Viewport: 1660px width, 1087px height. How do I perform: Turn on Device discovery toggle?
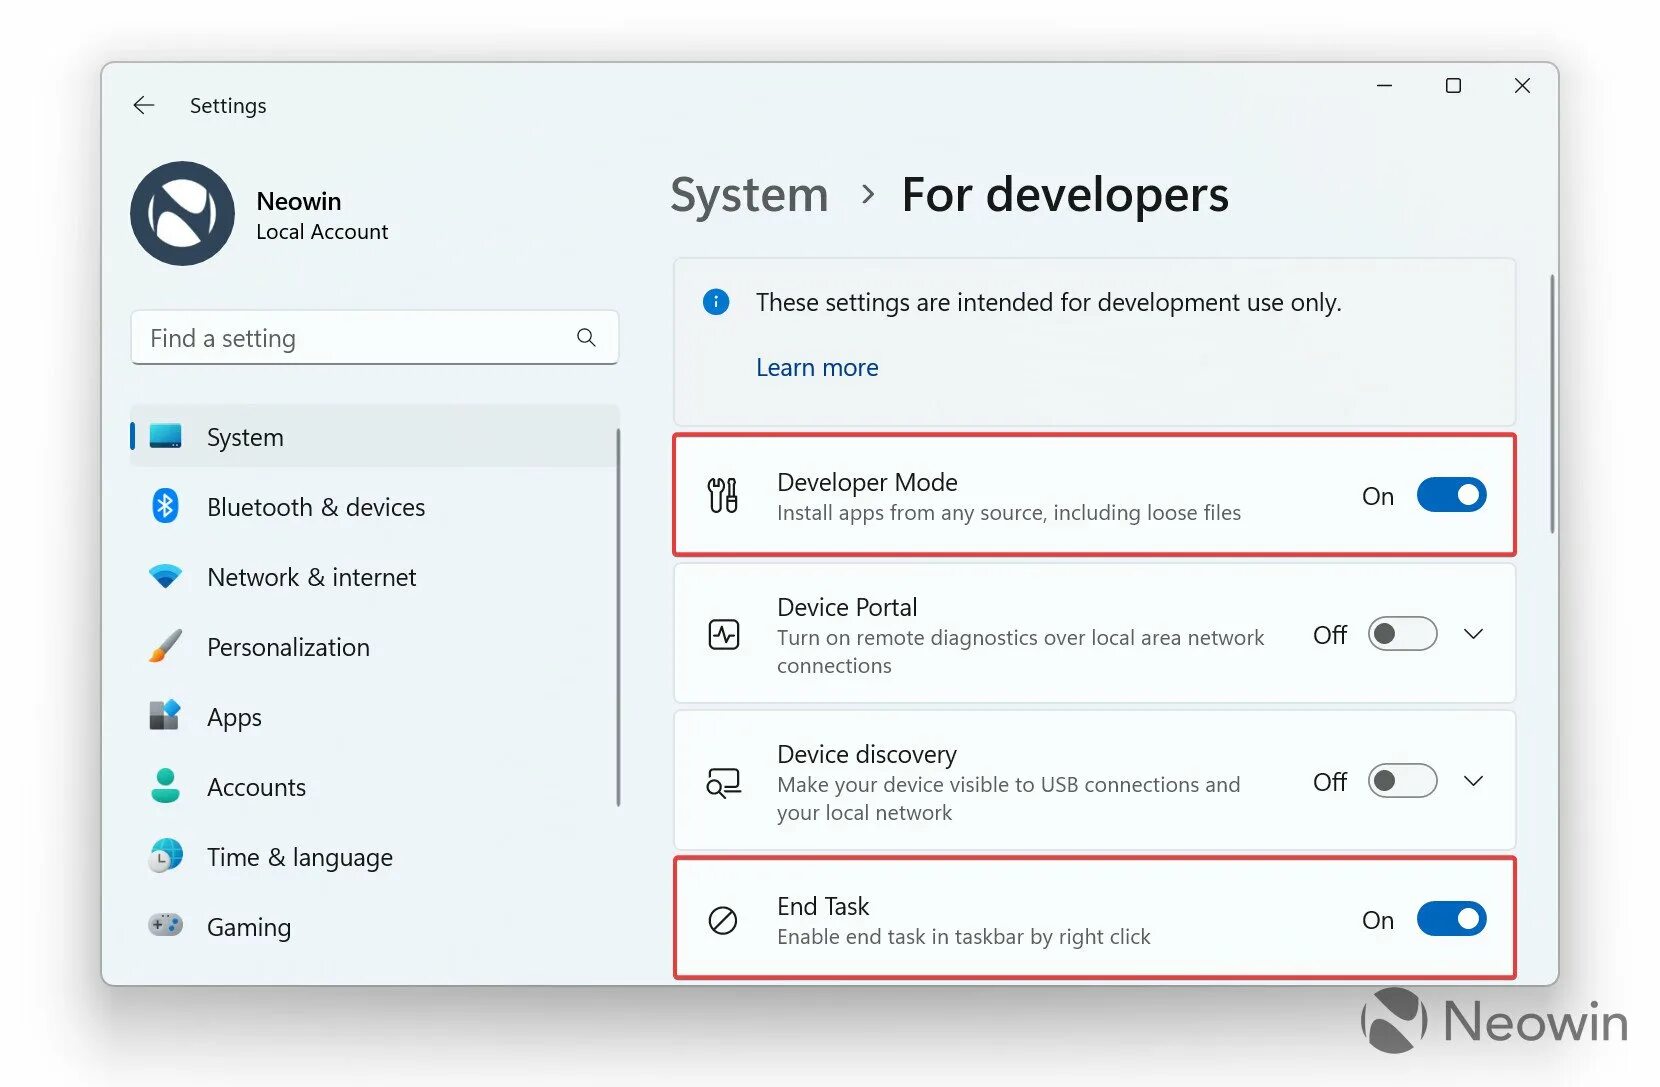1402,781
